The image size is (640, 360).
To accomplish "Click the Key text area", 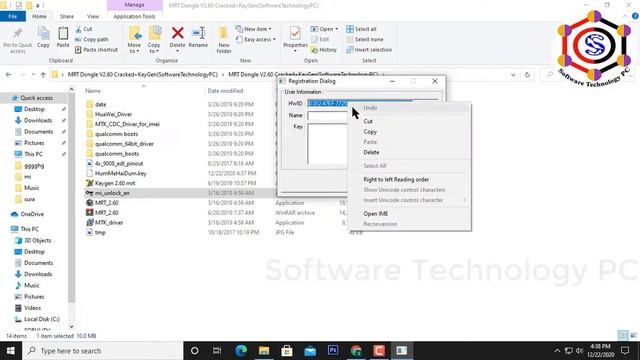I will 327,144.
